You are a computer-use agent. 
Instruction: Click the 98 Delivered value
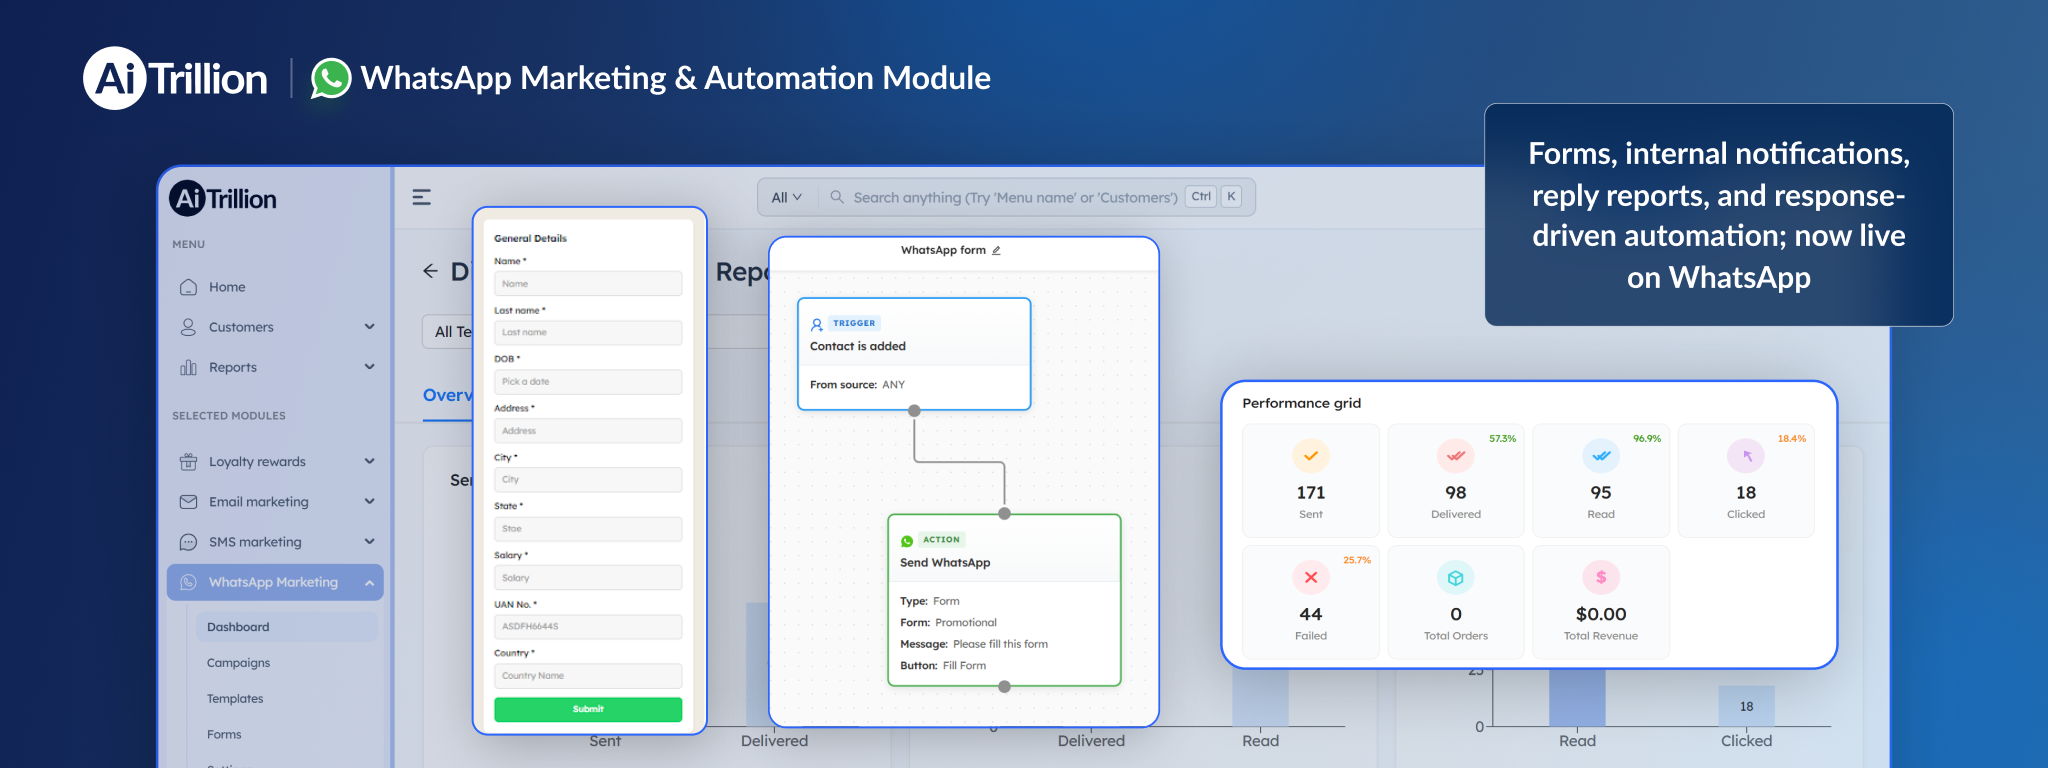point(1456,493)
